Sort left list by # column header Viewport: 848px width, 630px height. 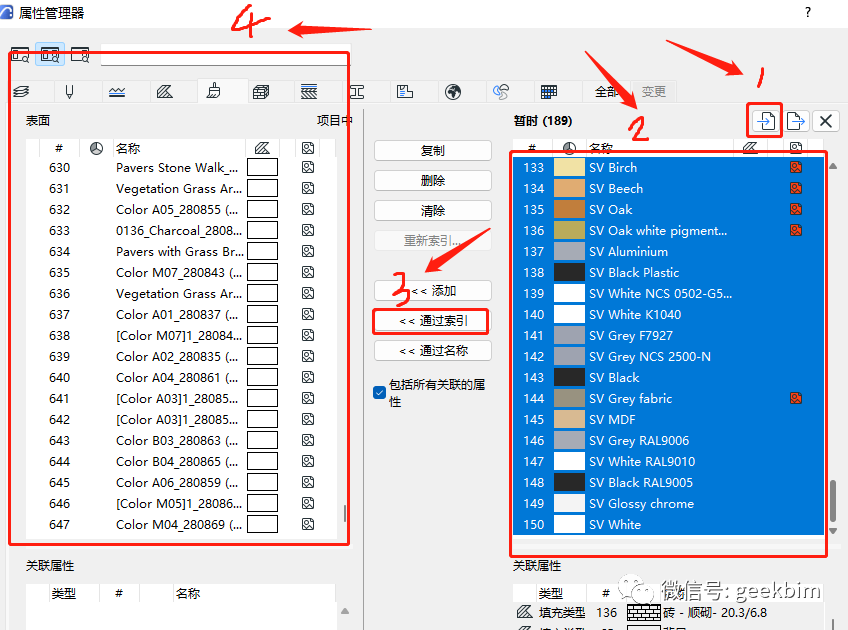pyautogui.click(x=59, y=148)
